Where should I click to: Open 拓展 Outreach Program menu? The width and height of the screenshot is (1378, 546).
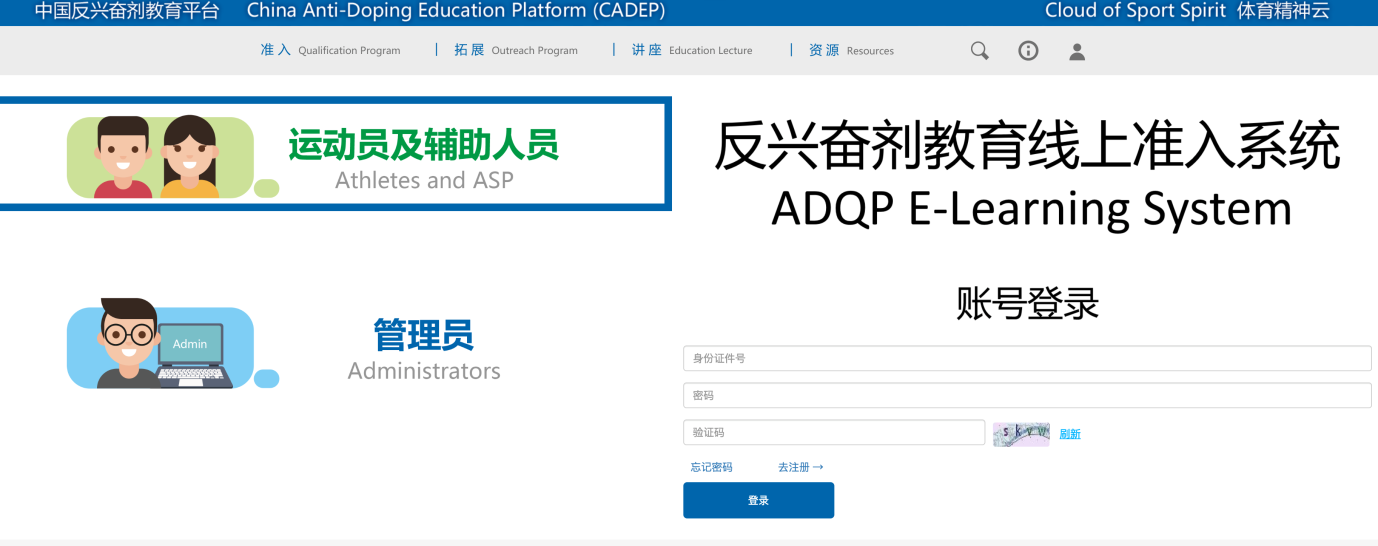[516, 50]
